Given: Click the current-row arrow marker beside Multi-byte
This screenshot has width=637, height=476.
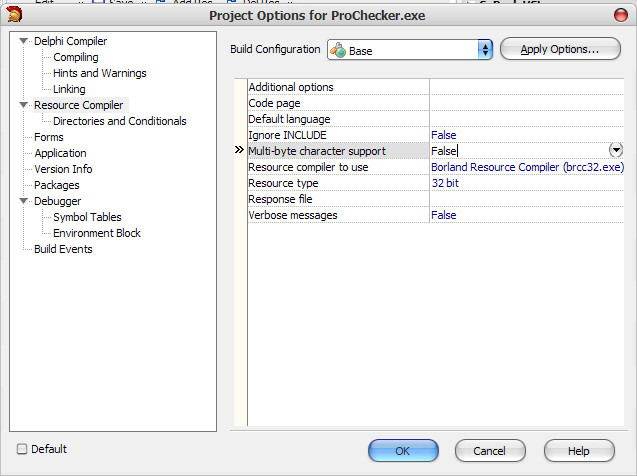Looking at the screenshot, I should pyautogui.click(x=239, y=150).
